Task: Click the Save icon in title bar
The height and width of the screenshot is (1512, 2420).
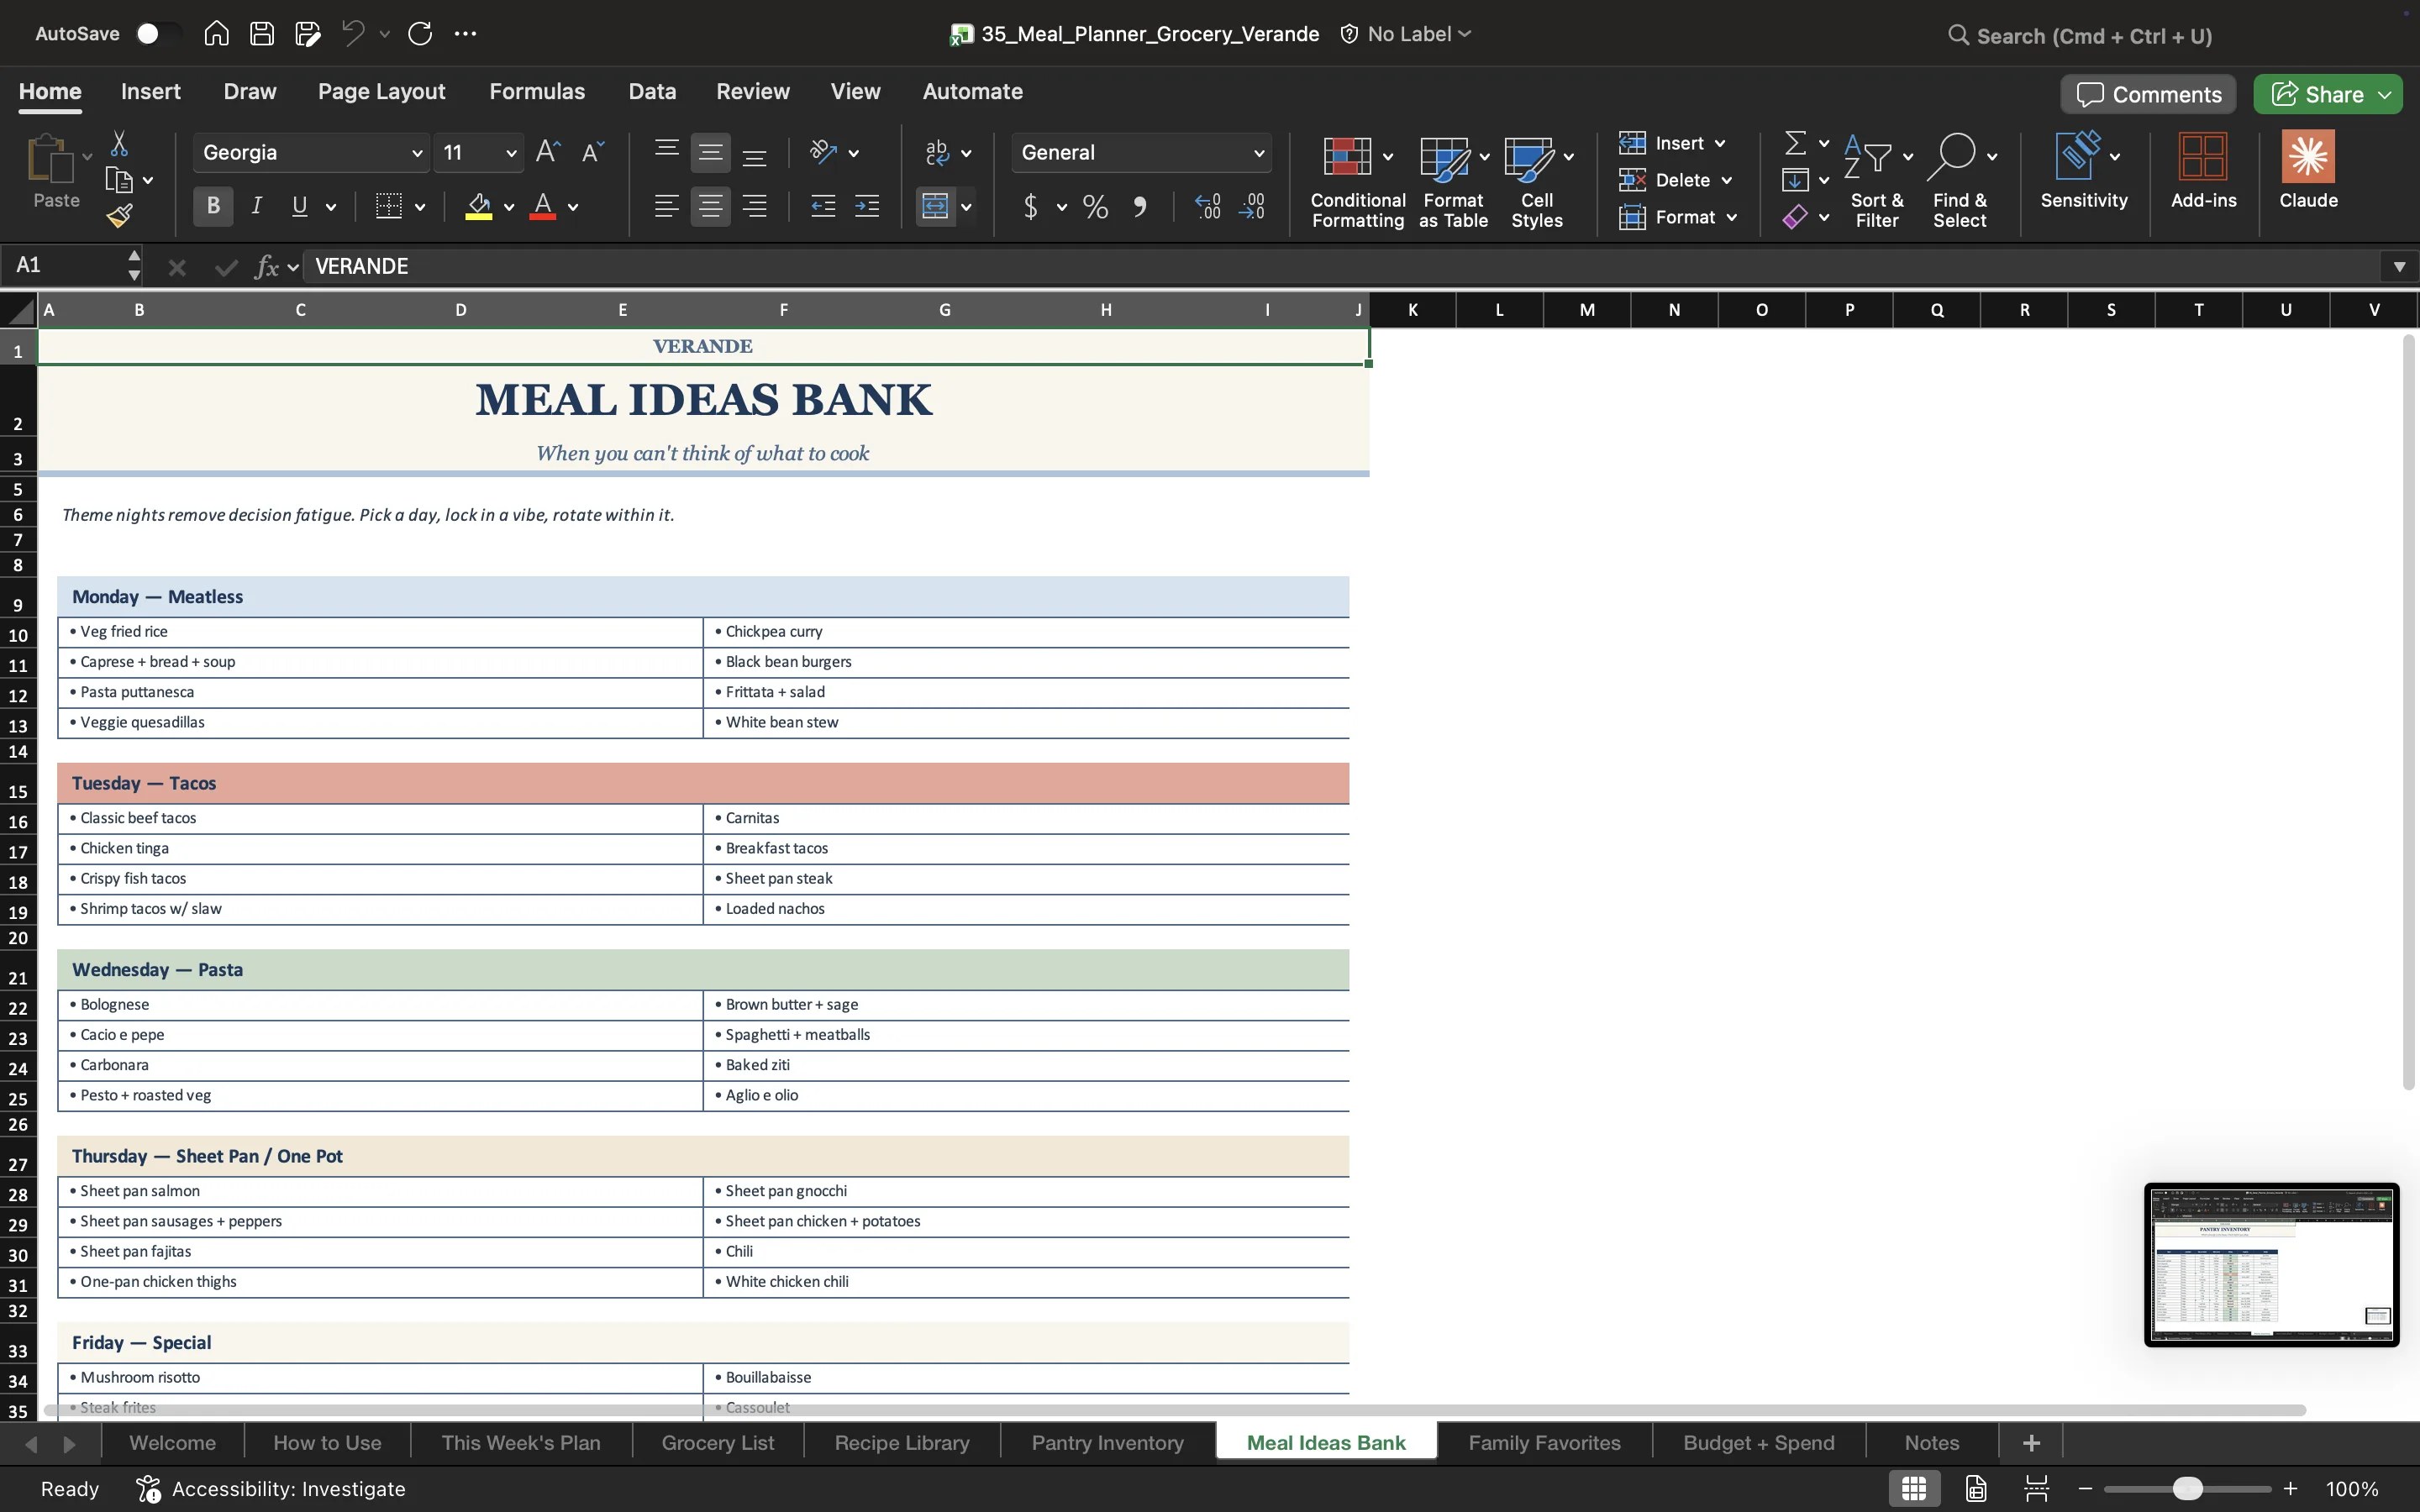Action: click(262, 34)
